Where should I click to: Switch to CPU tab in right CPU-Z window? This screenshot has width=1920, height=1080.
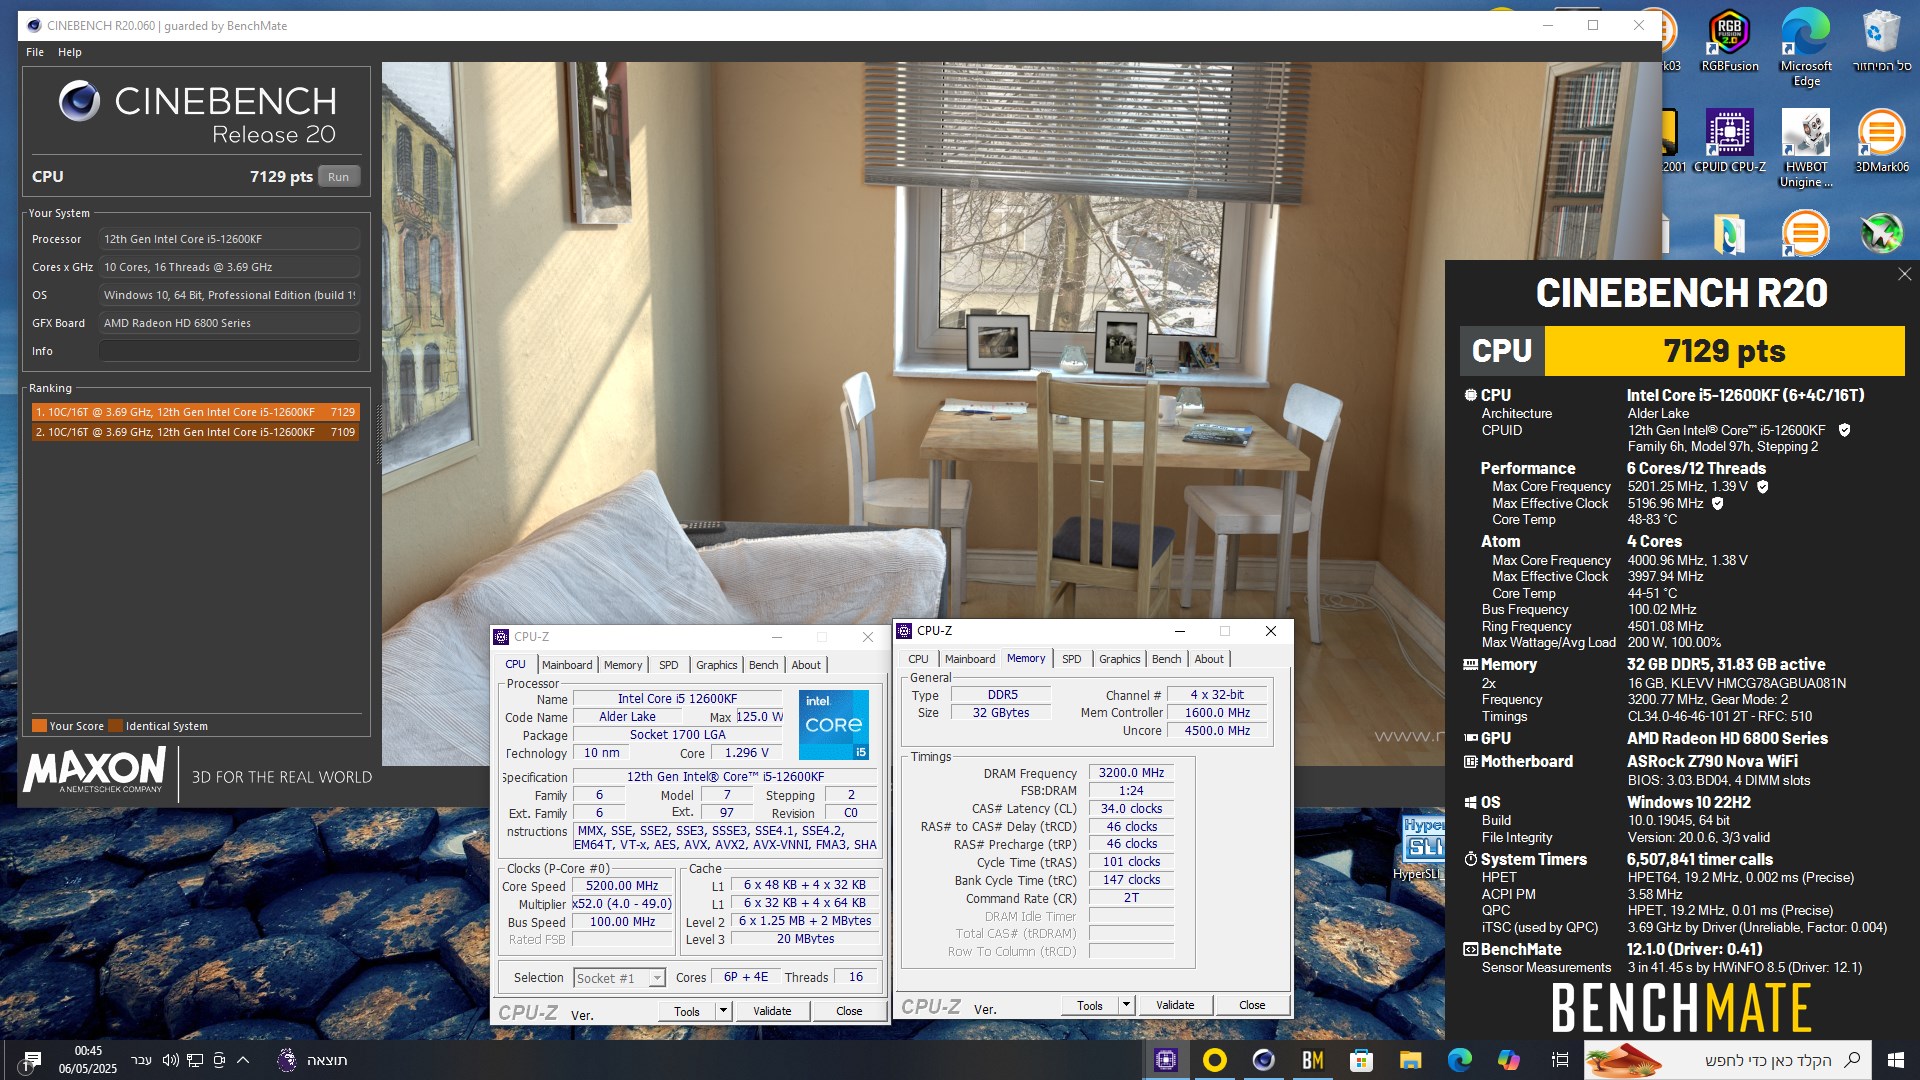click(x=919, y=659)
